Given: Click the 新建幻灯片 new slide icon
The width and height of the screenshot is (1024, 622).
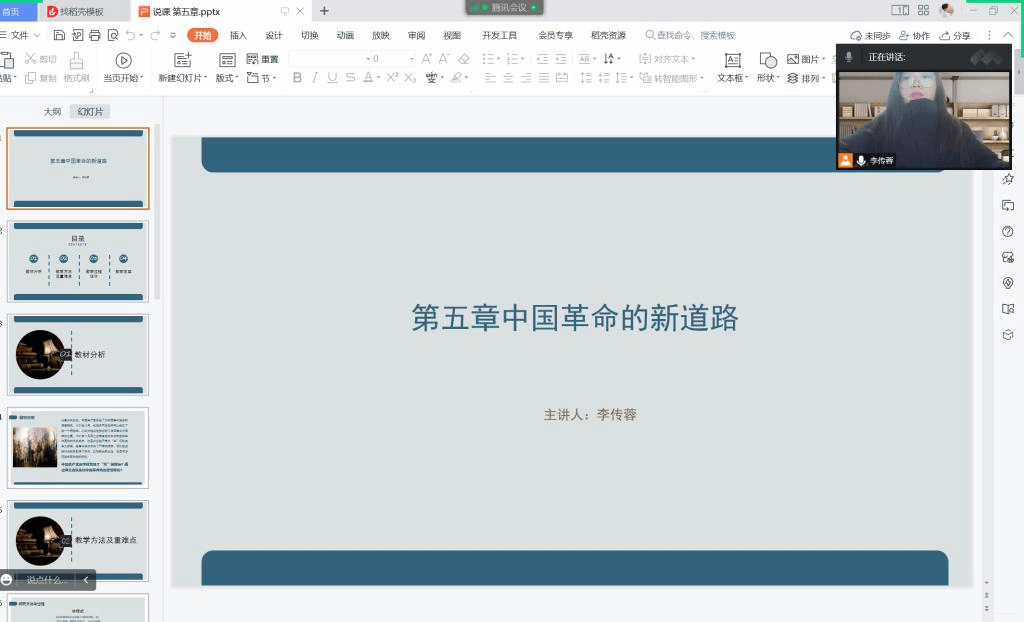Looking at the screenshot, I should (182, 60).
